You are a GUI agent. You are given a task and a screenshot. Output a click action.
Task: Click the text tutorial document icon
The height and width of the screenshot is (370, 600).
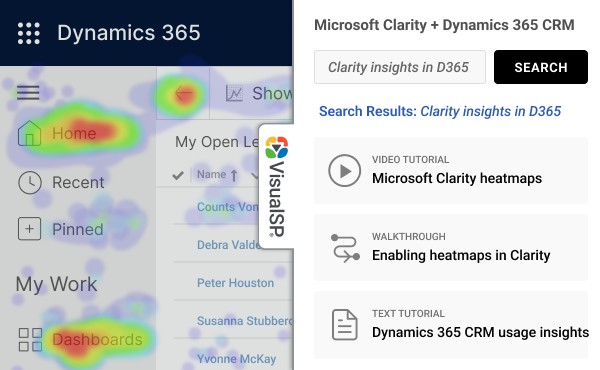click(345, 324)
